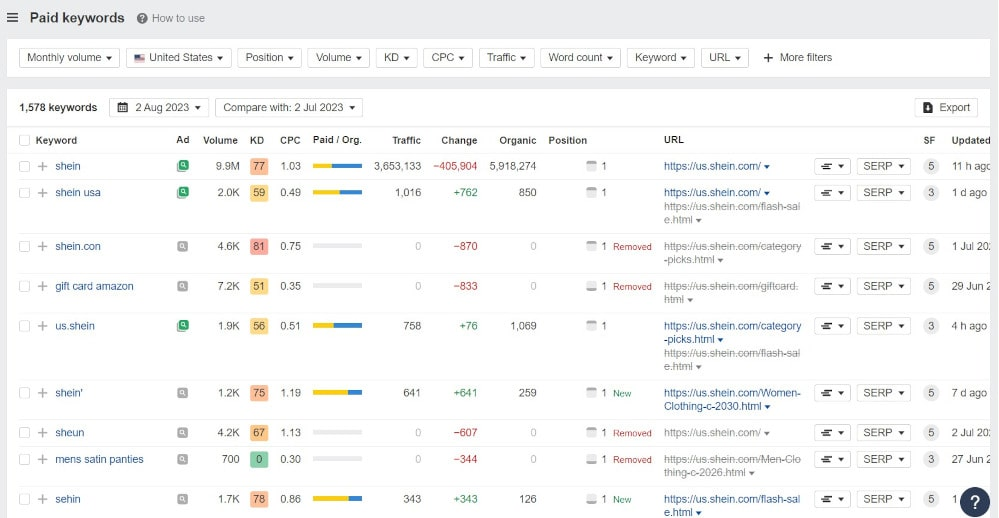Sort table by Traffic column header

click(x=406, y=140)
